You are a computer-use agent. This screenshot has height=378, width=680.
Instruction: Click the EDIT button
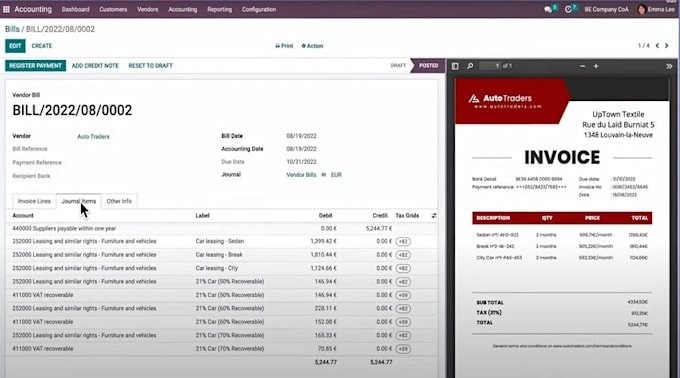[15, 46]
